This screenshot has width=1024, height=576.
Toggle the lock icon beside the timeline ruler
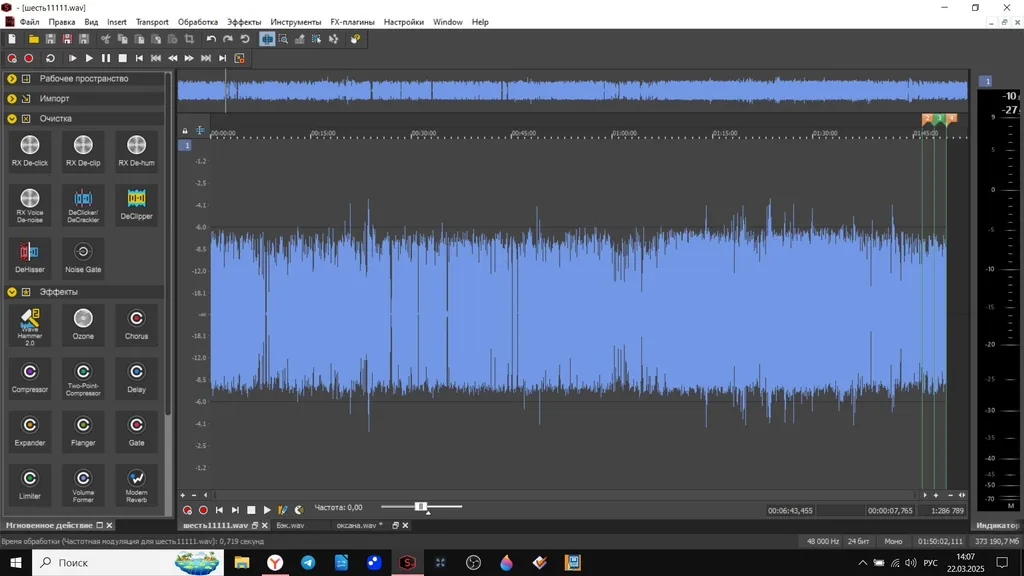(185, 131)
